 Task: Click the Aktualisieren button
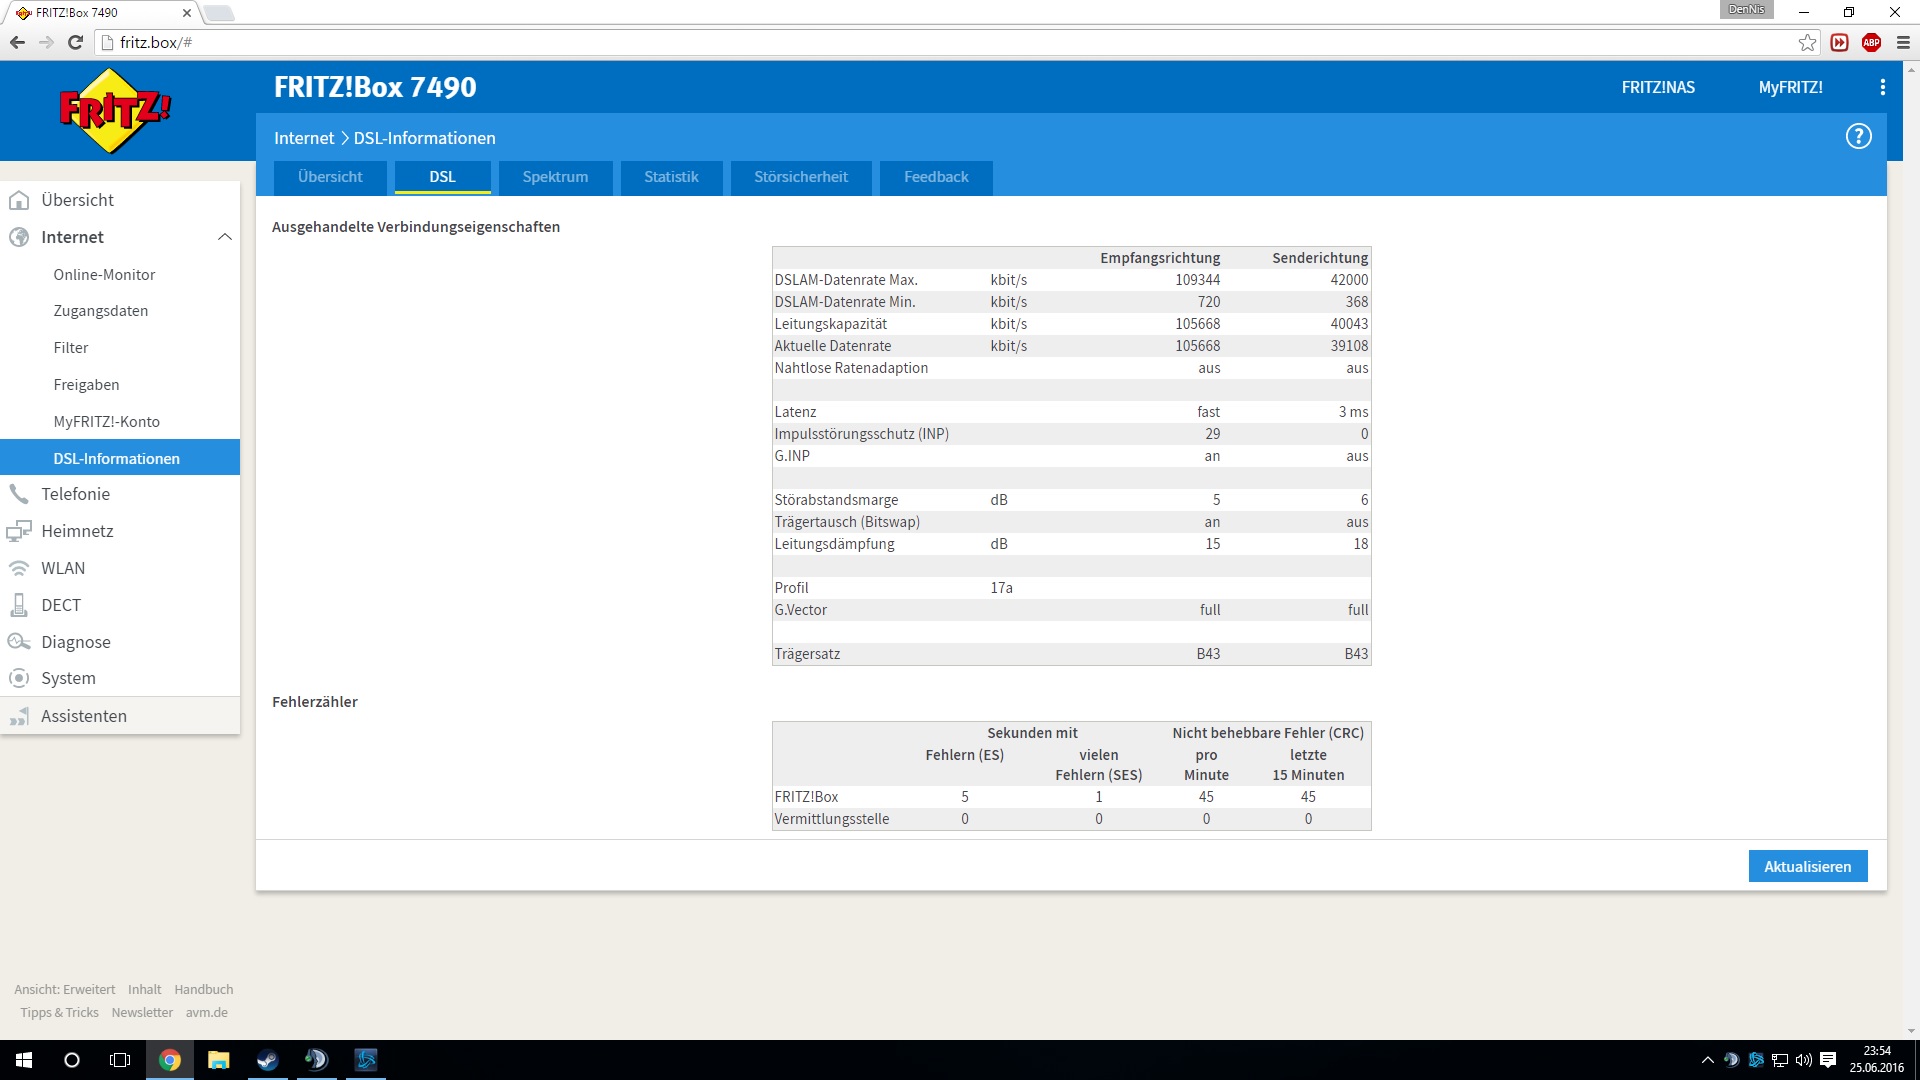pos(1807,867)
